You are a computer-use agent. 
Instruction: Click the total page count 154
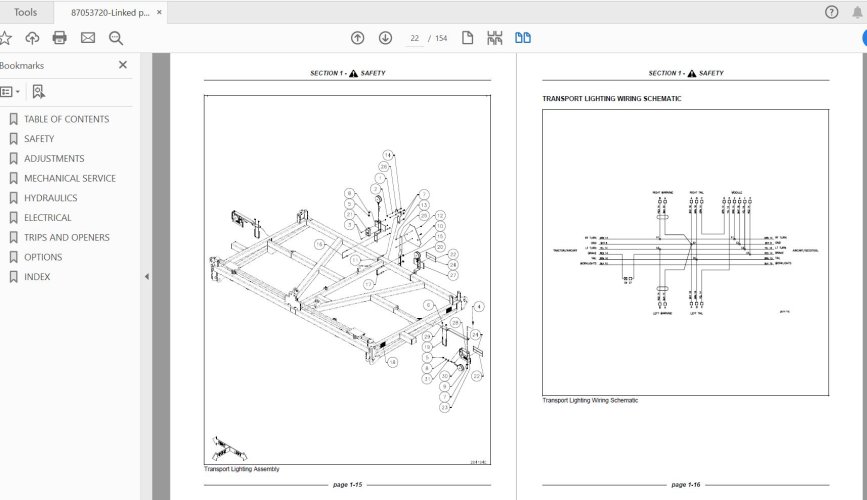tap(441, 38)
